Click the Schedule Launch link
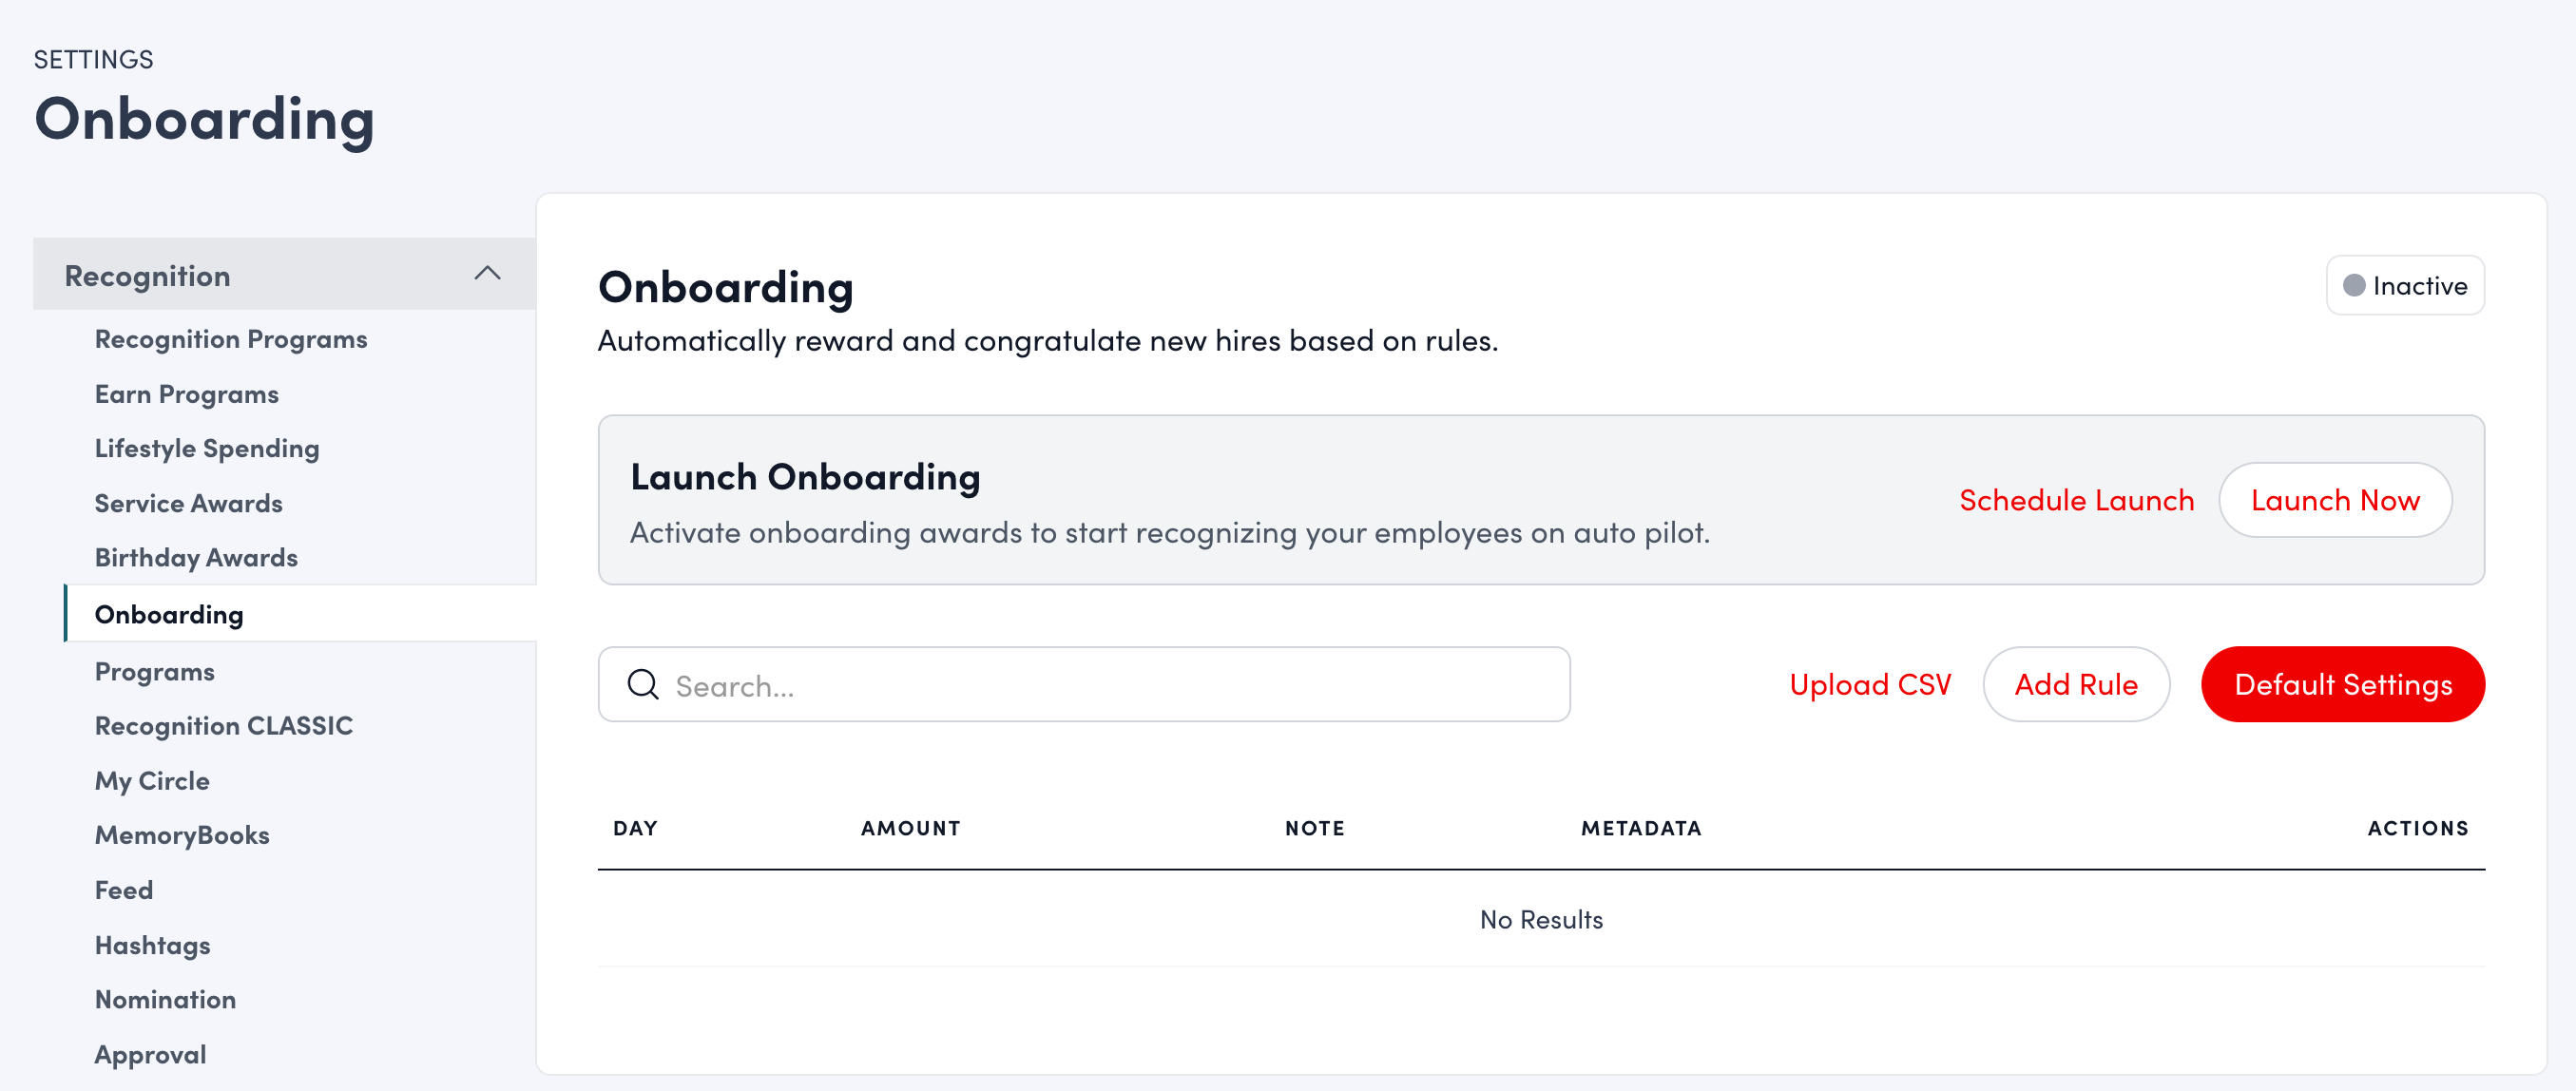The height and width of the screenshot is (1091, 2576). 2077,500
